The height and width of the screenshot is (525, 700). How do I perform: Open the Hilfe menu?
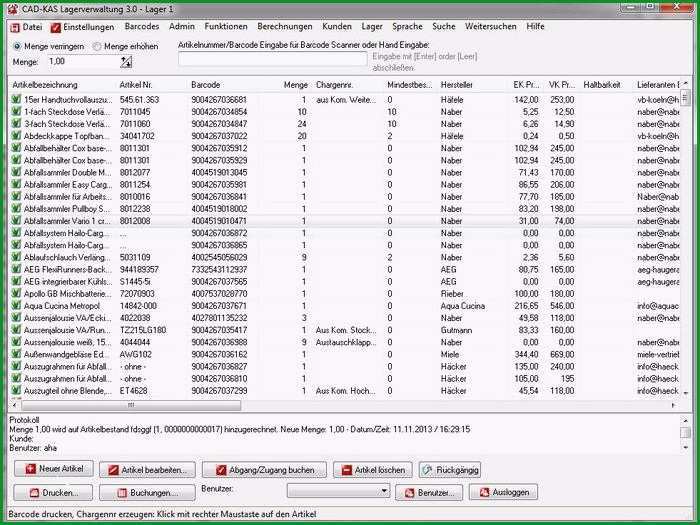pos(535,27)
